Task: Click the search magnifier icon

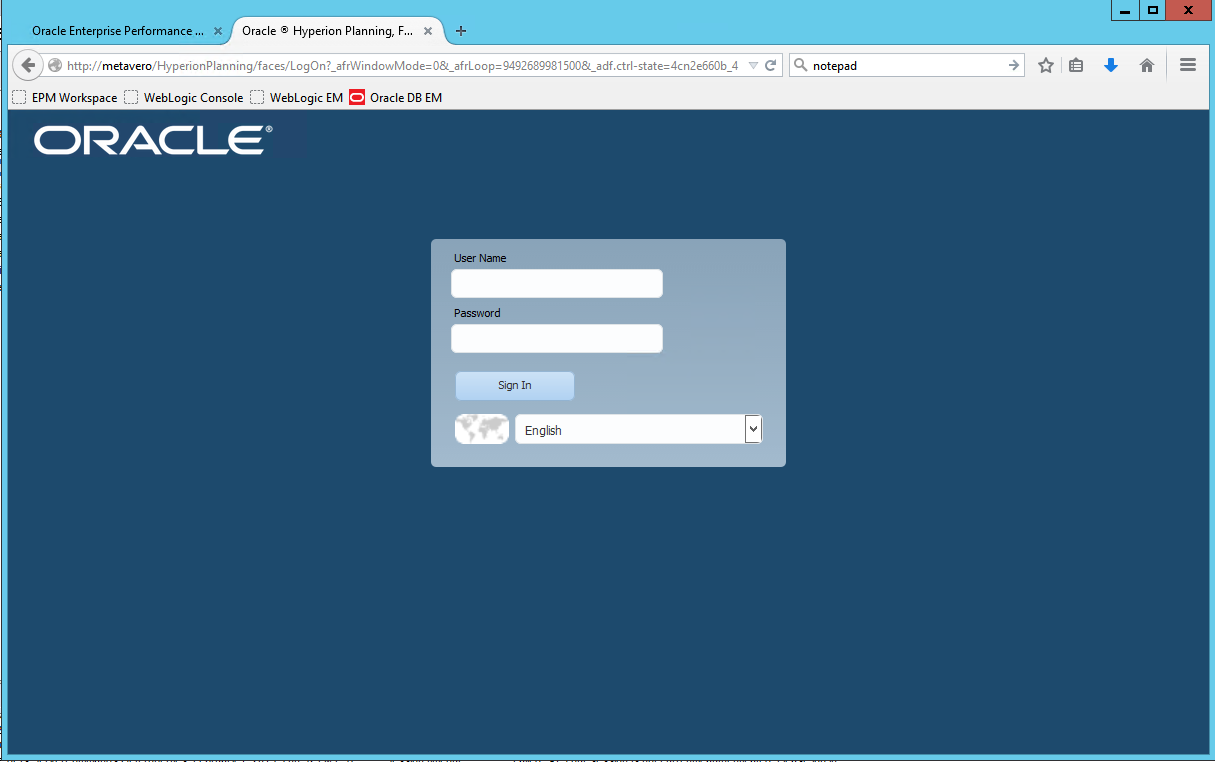Action: point(800,65)
